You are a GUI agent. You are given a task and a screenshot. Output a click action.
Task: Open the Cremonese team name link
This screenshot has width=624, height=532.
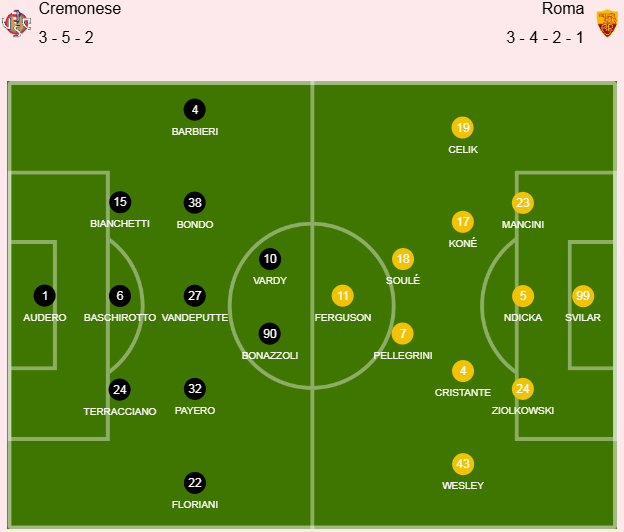(80, 9)
